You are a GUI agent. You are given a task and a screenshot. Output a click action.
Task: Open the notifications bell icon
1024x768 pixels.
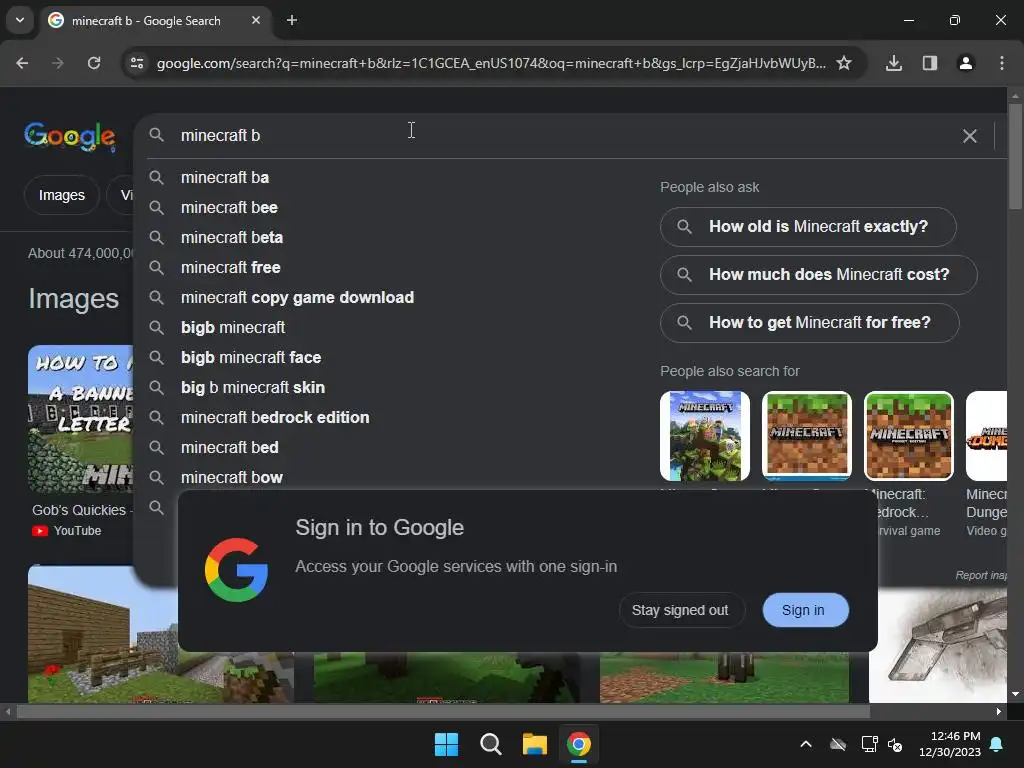tap(997, 744)
